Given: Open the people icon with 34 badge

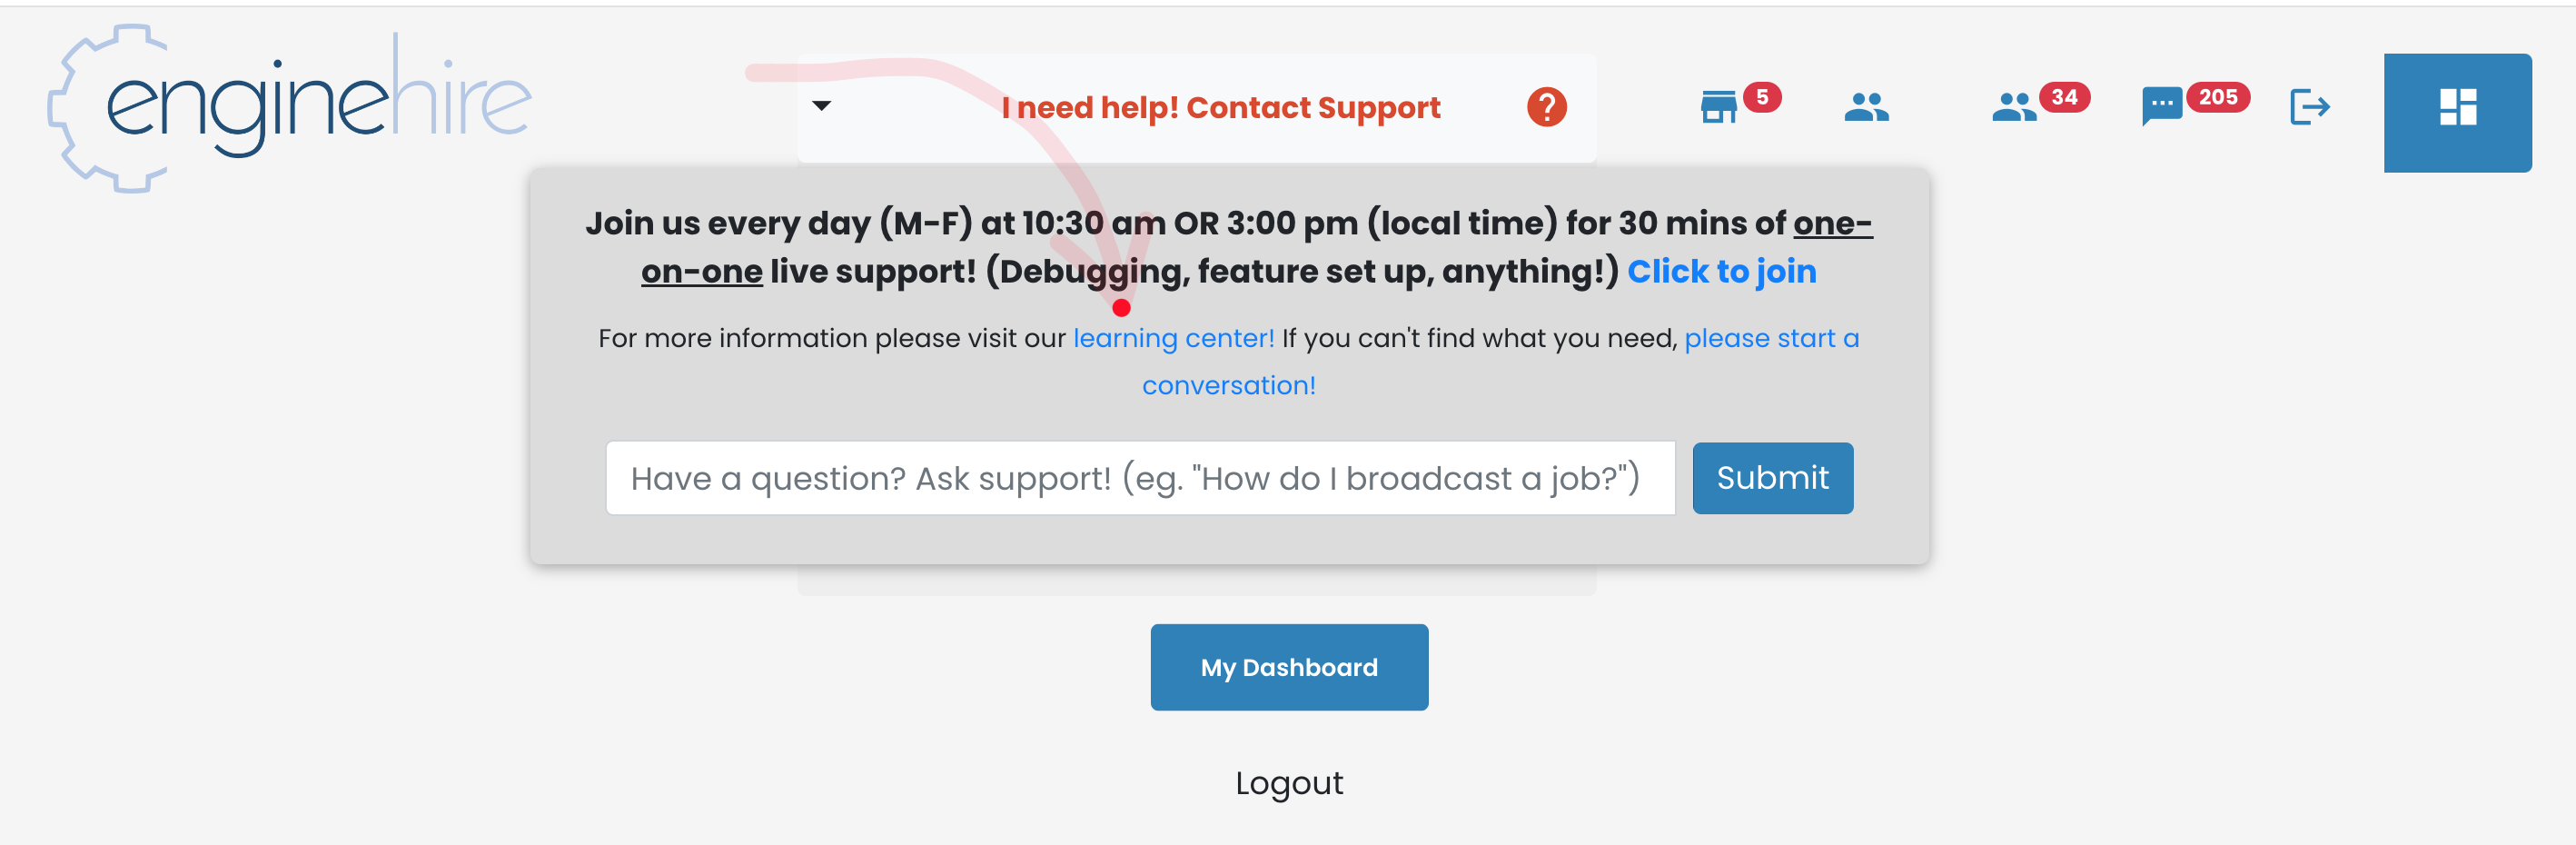Looking at the screenshot, I should point(2013,107).
